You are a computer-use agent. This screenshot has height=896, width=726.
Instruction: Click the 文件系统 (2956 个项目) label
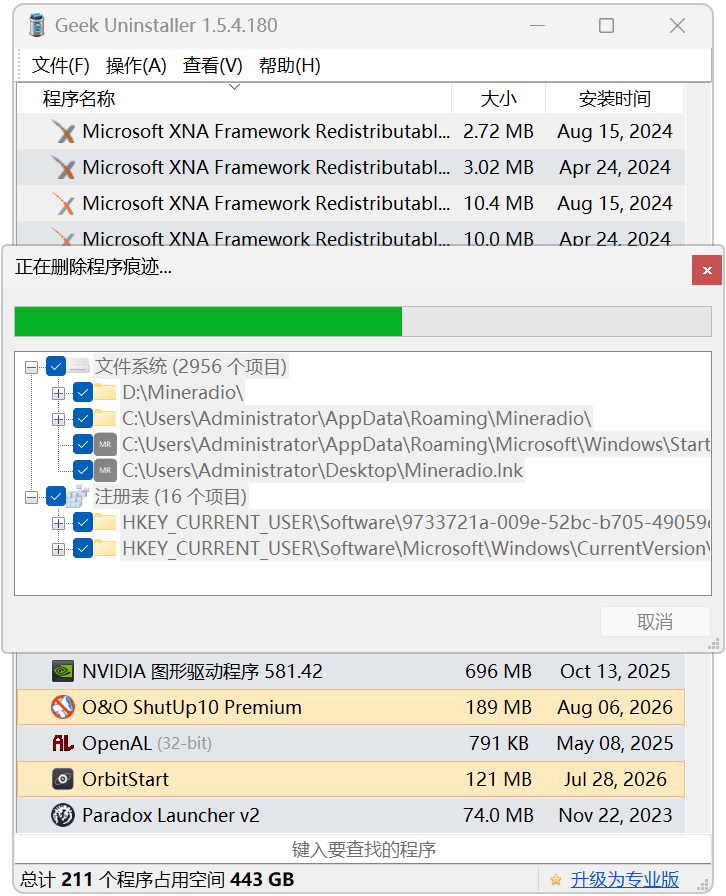click(190, 366)
